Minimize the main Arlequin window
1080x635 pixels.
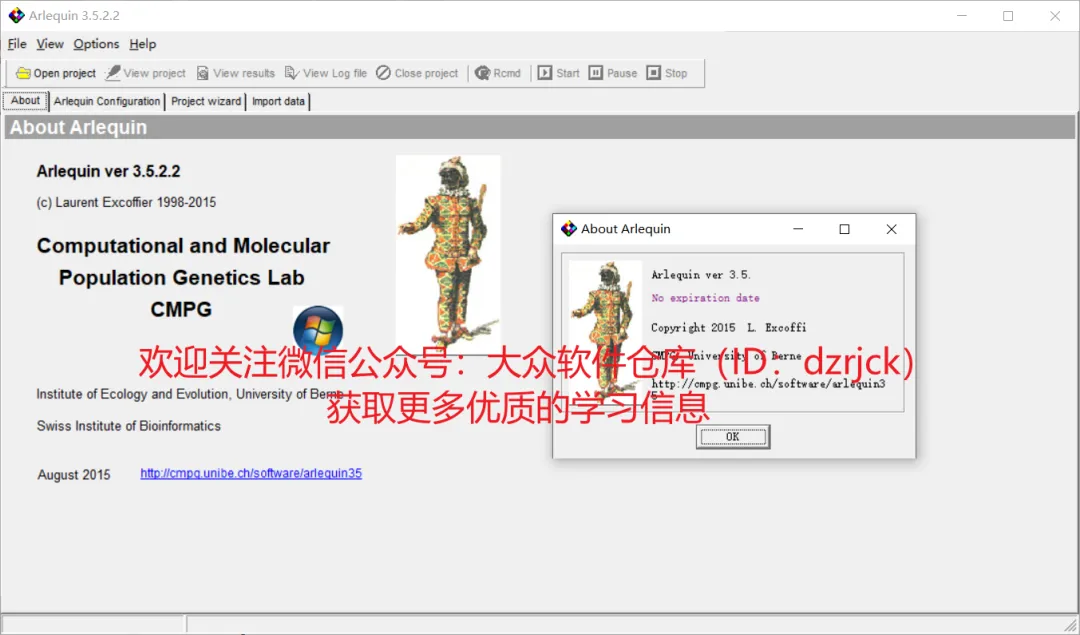click(x=962, y=16)
